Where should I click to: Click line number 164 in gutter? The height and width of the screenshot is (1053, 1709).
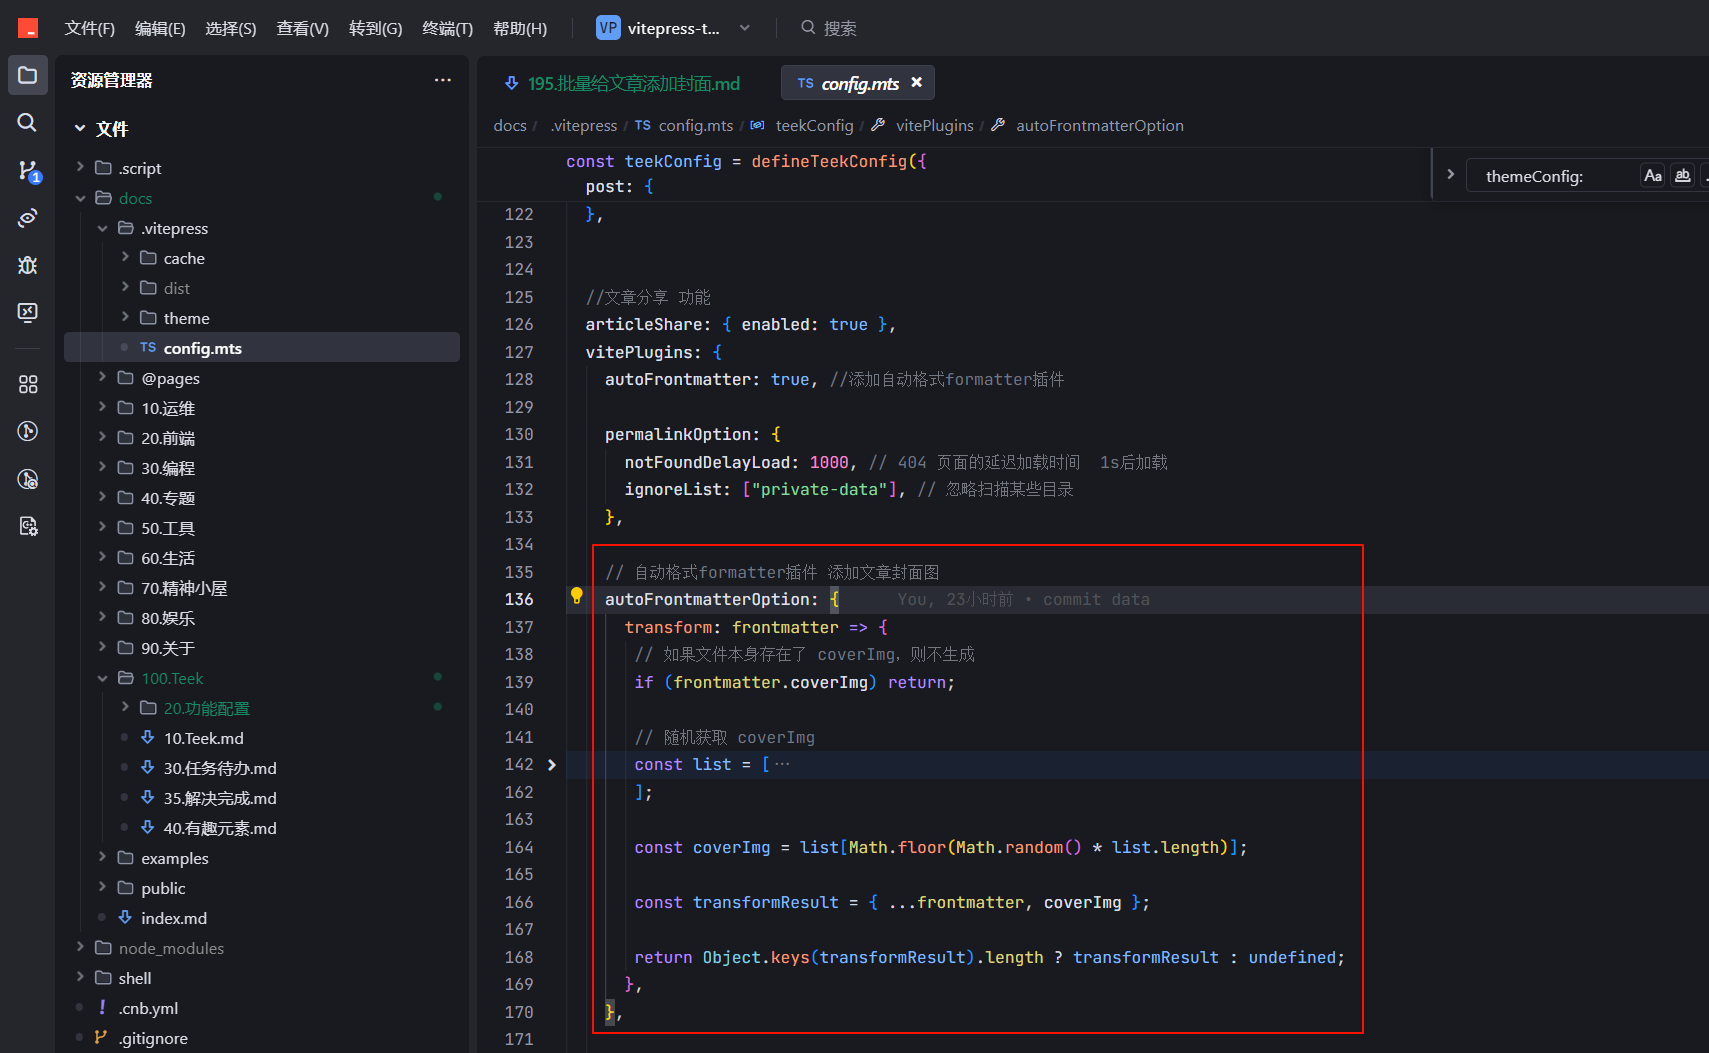click(x=519, y=847)
